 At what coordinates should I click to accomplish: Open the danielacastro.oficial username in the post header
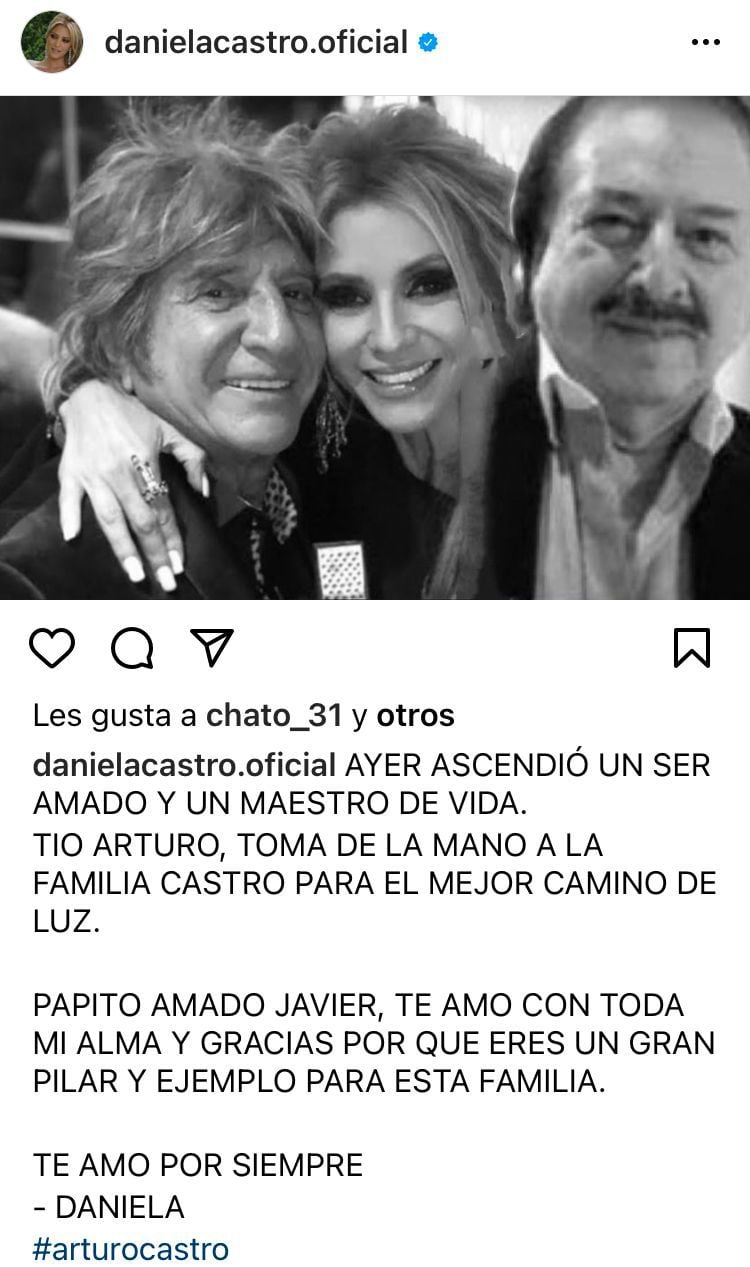[x=256, y=42]
